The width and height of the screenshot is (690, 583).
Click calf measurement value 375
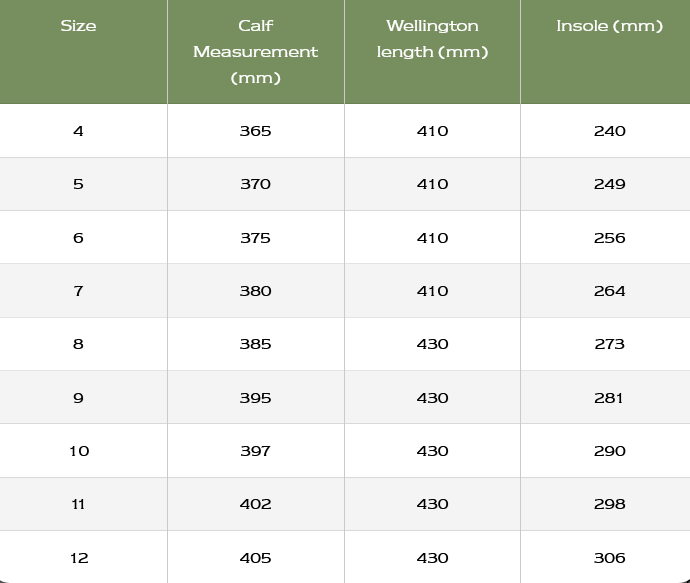click(x=256, y=238)
